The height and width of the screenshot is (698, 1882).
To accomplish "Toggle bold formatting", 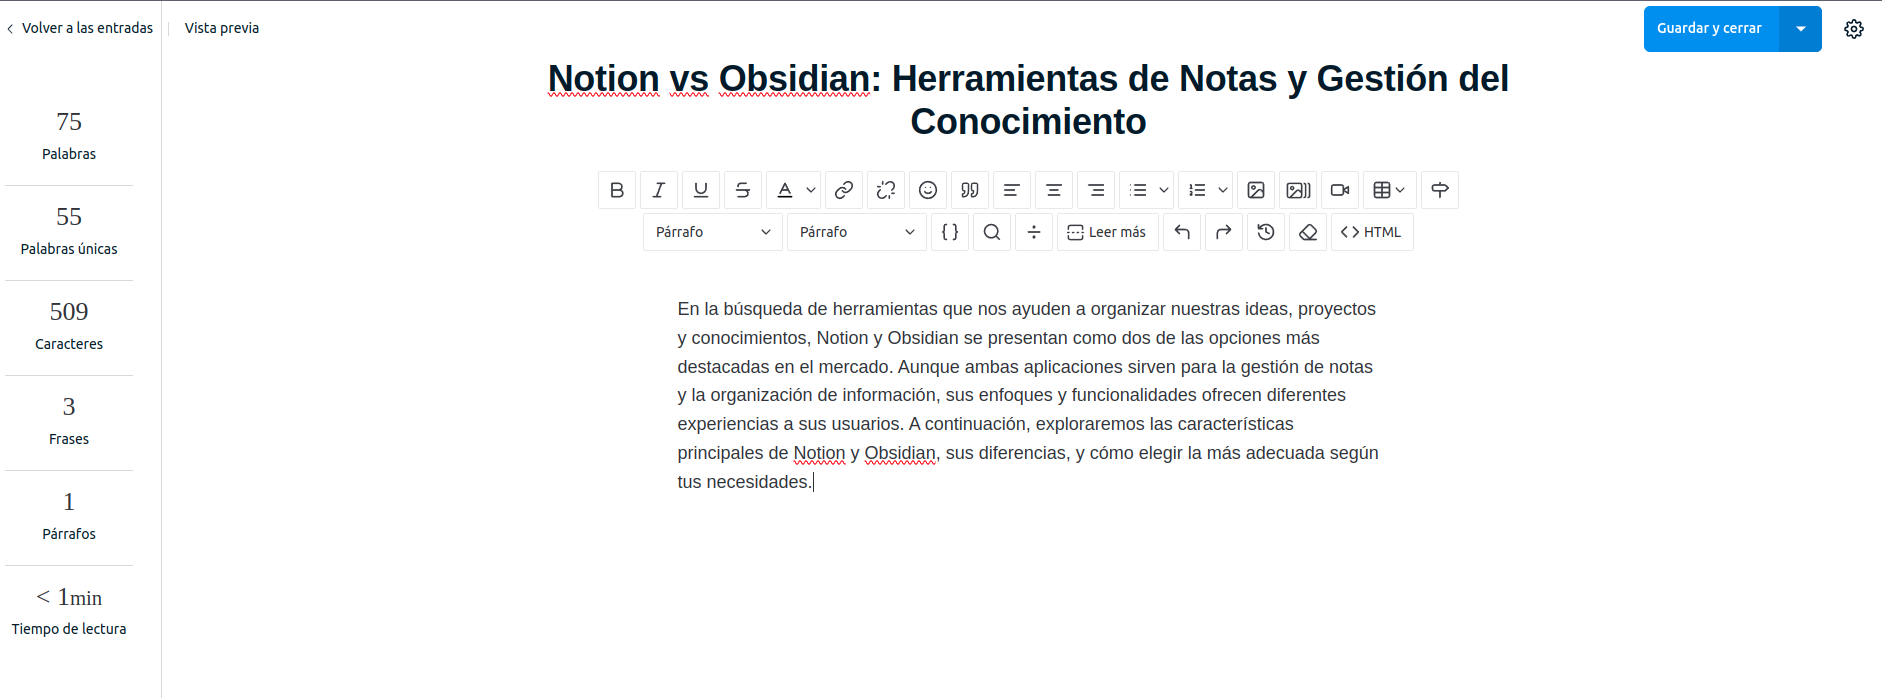I will (617, 190).
